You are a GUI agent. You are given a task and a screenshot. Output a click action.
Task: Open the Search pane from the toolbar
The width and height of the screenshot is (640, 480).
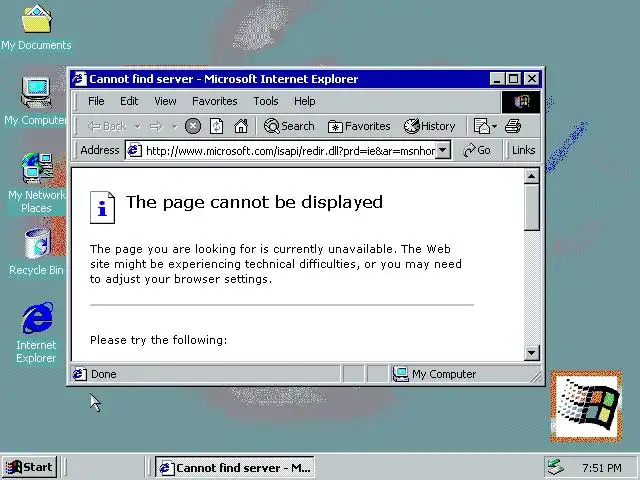click(x=289, y=126)
